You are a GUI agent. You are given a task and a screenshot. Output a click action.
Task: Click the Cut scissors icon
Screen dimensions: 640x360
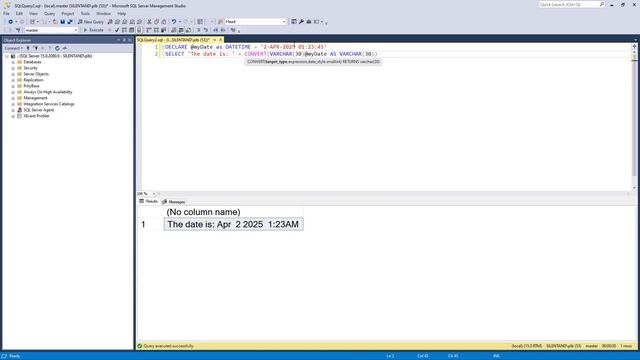[x=149, y=22]
